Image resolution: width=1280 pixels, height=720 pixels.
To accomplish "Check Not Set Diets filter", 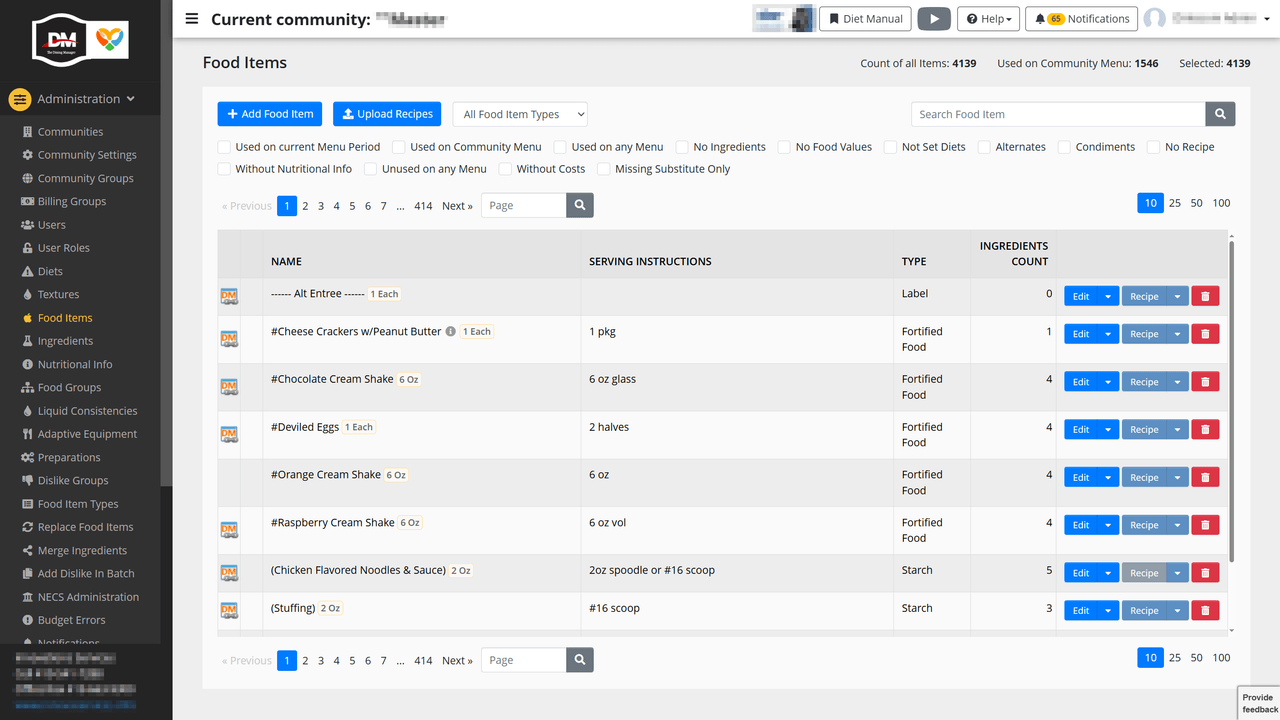I will (x=890, y=147).
